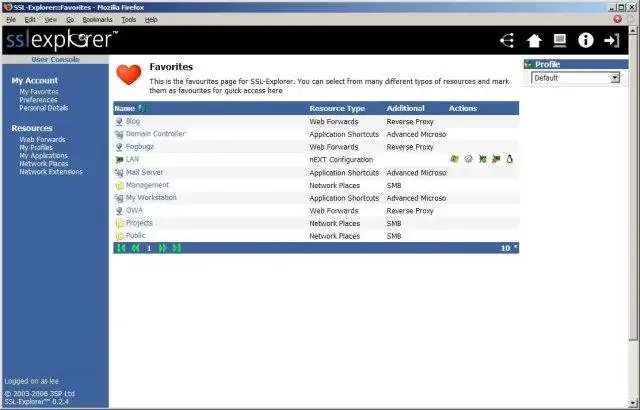This screenshot has height=410, width=640.
Task: Click the gray round action icon in LAN row
Action: pyautogui.click(x=468, y=159)
